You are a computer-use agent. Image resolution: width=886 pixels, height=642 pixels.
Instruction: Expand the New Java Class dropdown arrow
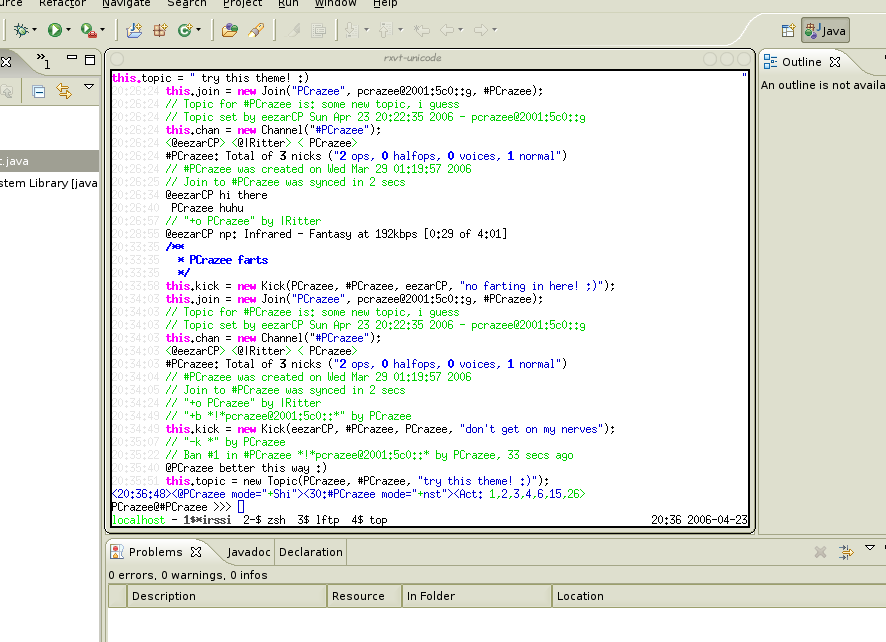pyautogui.click(x=200, y=31)
